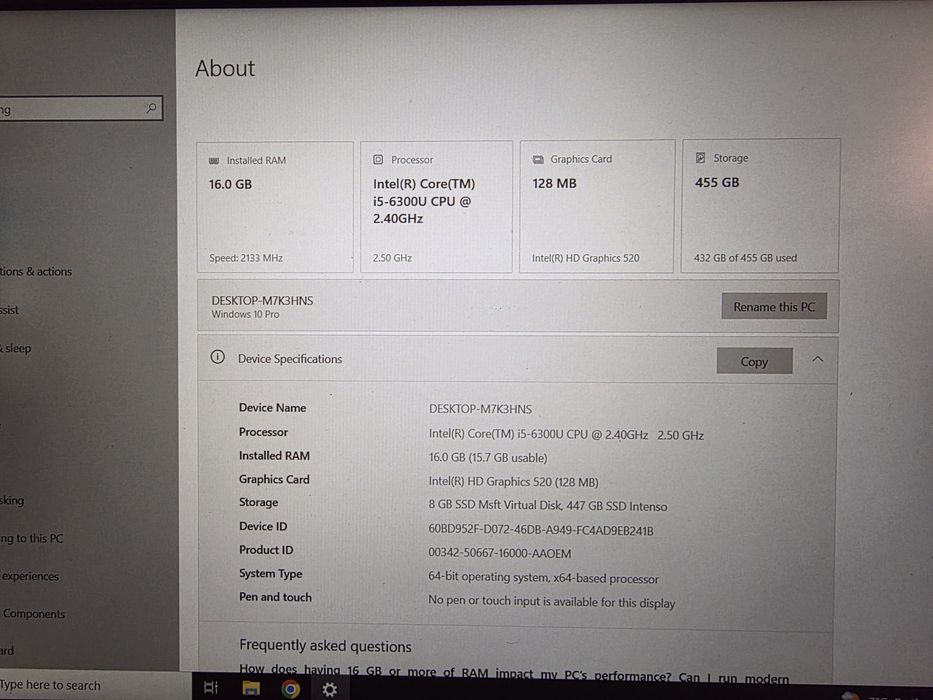Click the settings search field

(x=80, y=108)
